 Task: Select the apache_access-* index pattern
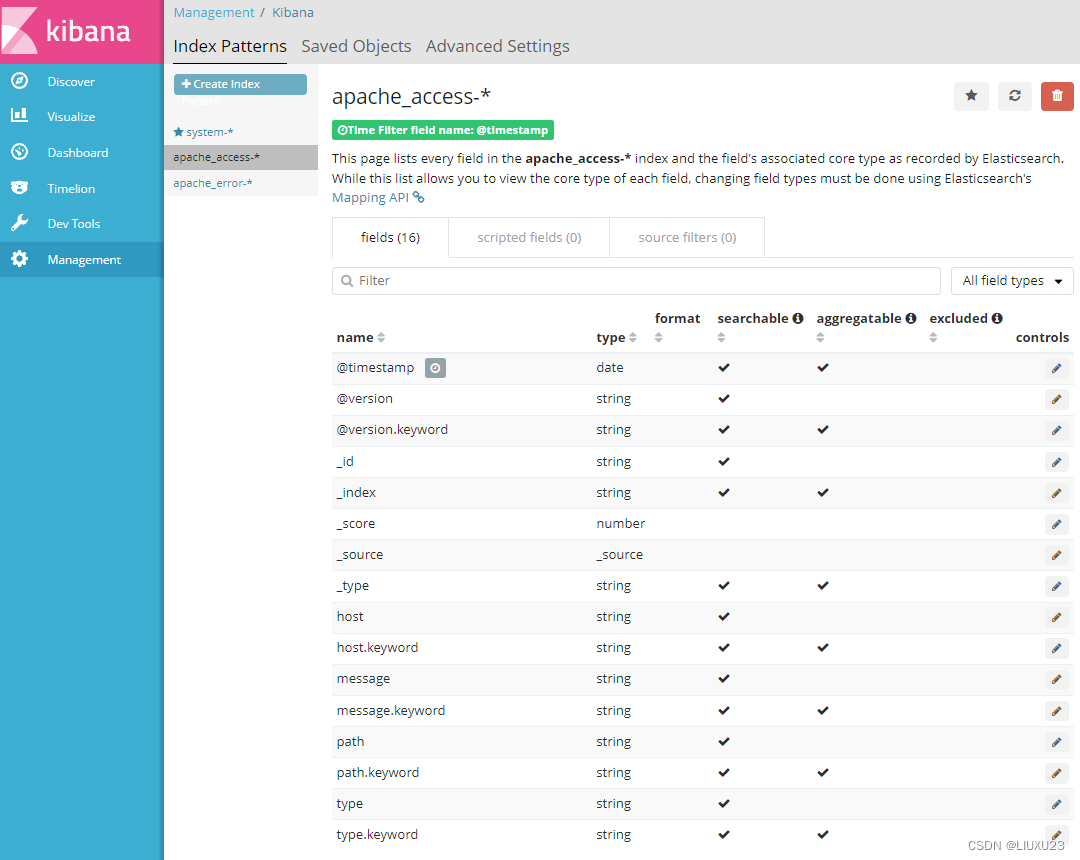pyautogui.click(x=240, y=157)
